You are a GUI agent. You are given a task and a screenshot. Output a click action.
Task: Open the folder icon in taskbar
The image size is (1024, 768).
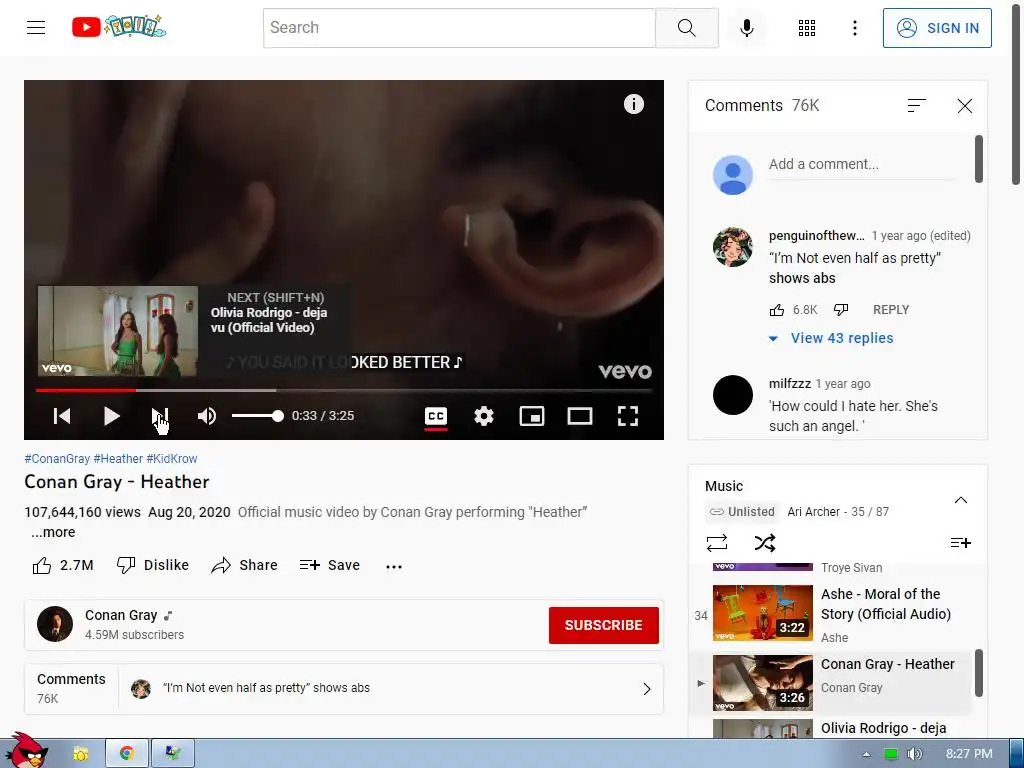point(80,754)
